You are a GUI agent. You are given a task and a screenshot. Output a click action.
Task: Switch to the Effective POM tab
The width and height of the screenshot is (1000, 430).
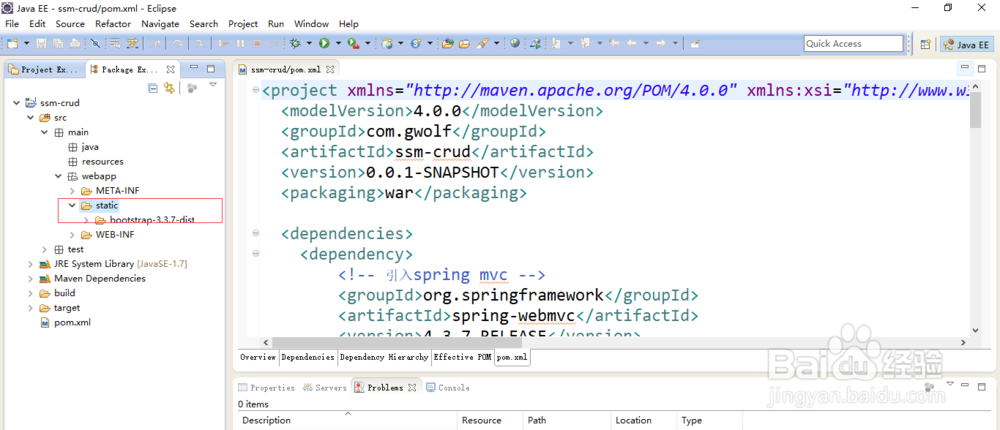[463, 358]
